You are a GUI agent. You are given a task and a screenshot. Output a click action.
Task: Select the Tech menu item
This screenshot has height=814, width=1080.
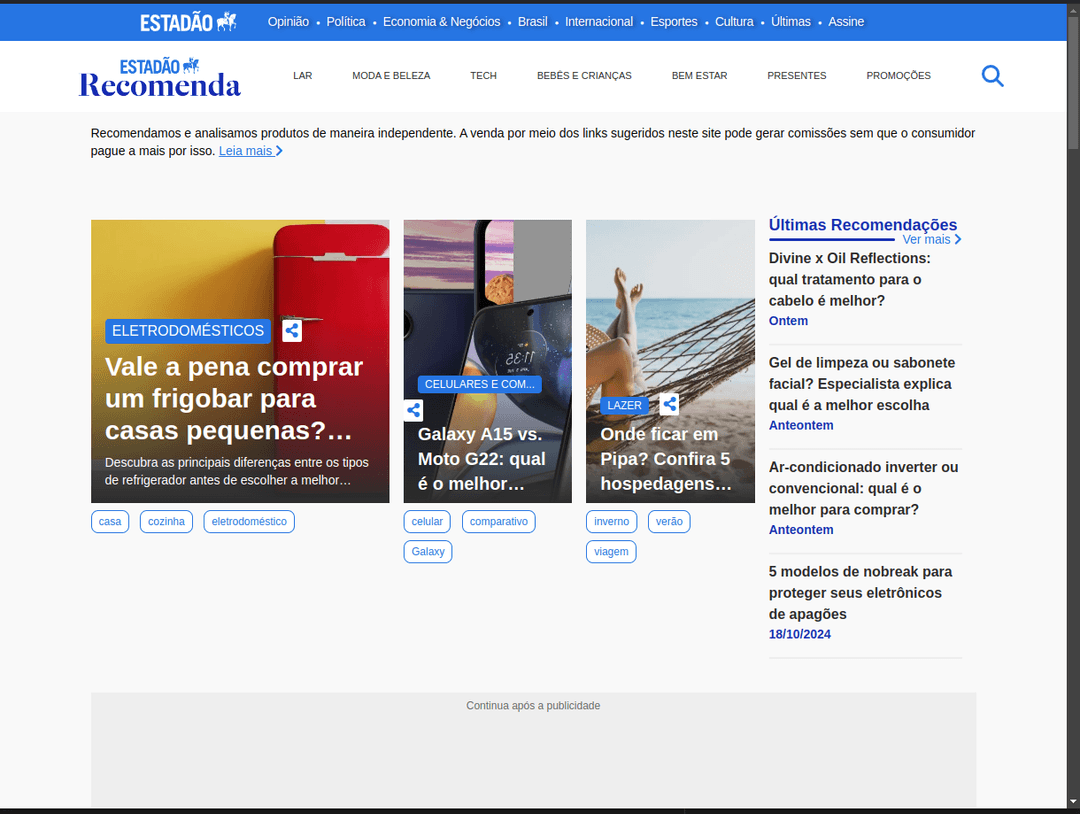pyautogui.click(x=483, y=76)
